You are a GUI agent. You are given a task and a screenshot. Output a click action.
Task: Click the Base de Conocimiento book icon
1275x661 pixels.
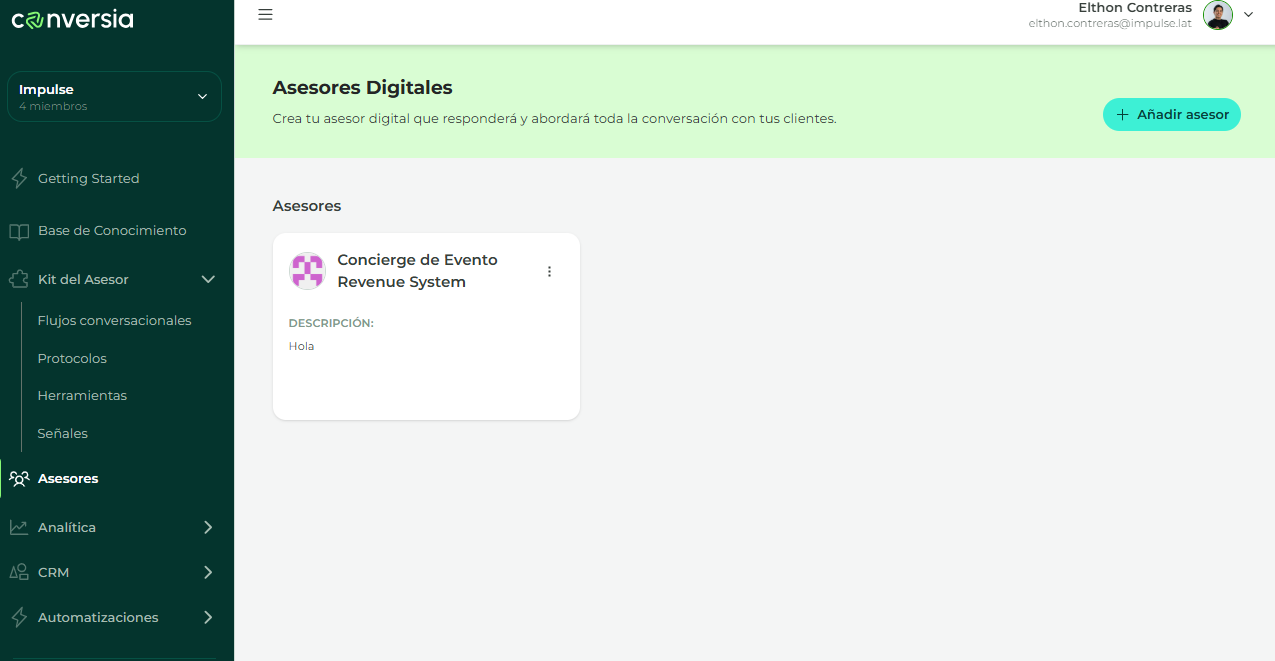point(19,231)
